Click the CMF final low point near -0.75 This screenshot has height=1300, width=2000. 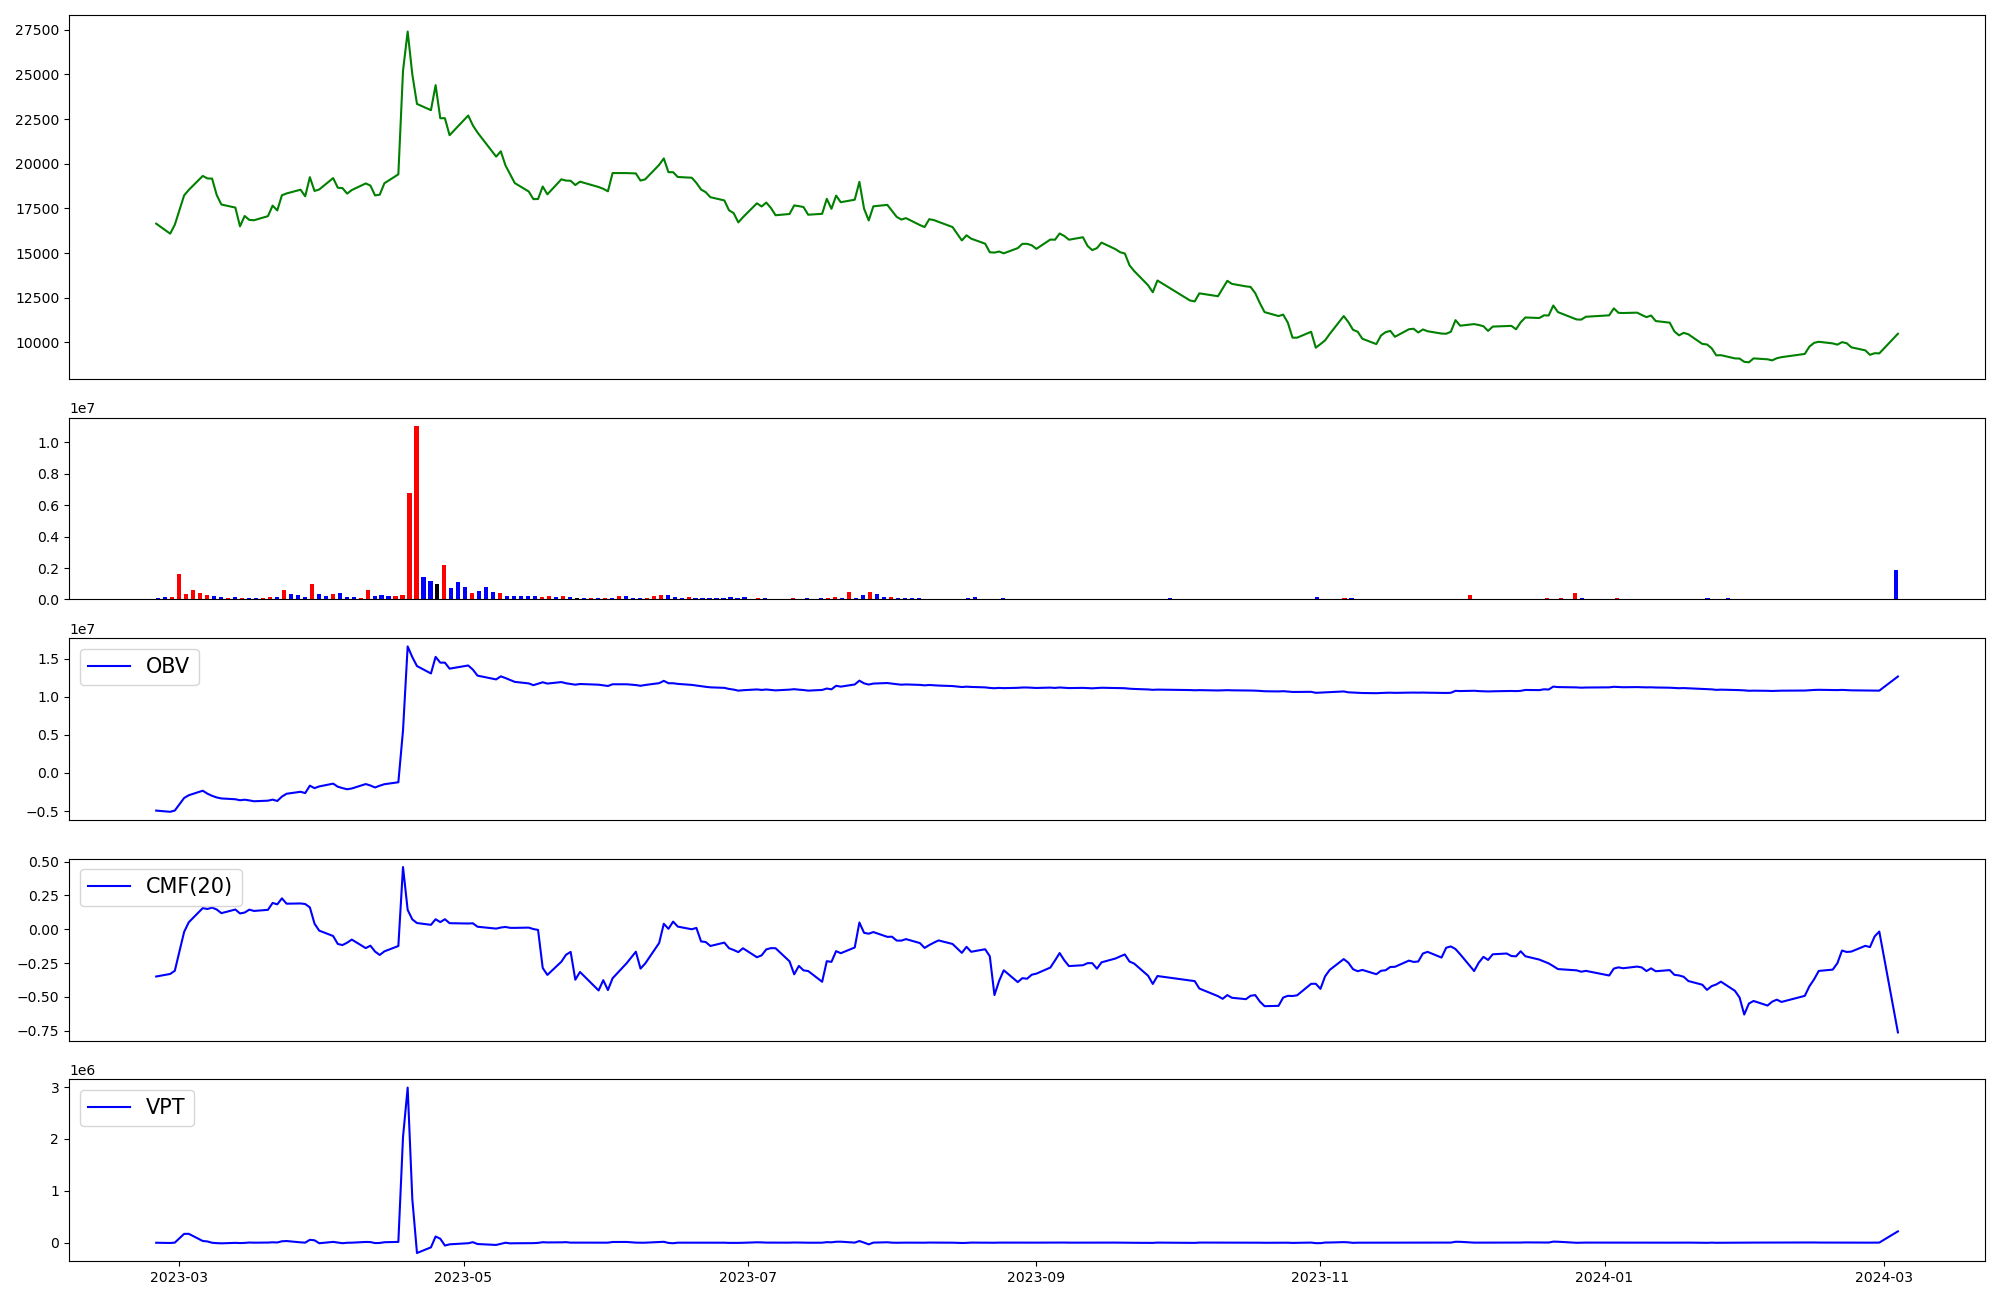1897,1032
